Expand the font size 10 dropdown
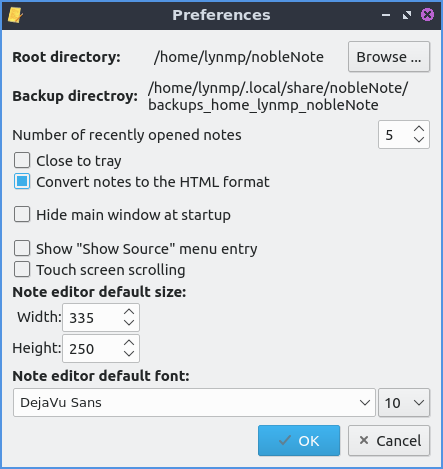The height and width of the screenshot is (469, 443). (404, 403)
